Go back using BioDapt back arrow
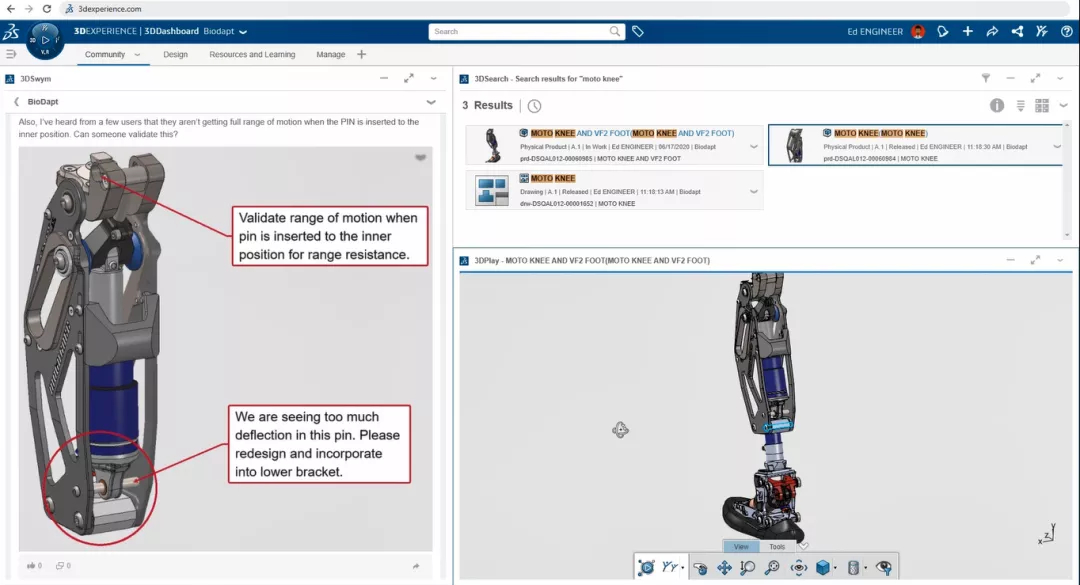Image resolution: width=1080 pixels, height=585 pixels. 17,102
